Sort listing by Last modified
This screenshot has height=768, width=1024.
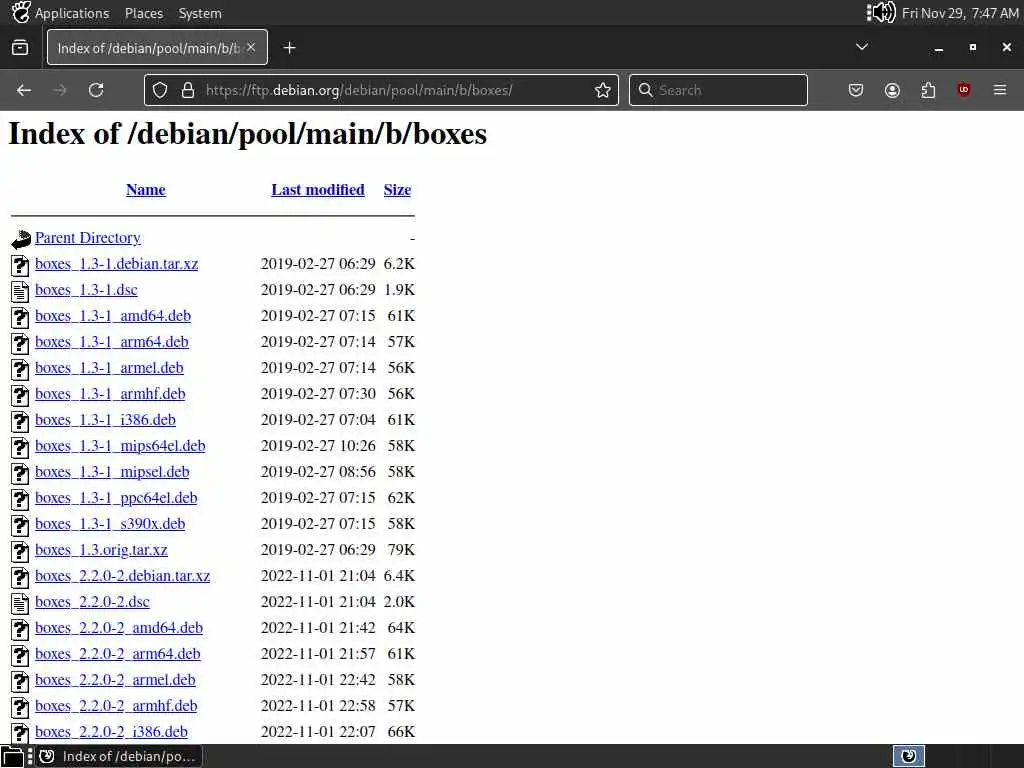318,189
